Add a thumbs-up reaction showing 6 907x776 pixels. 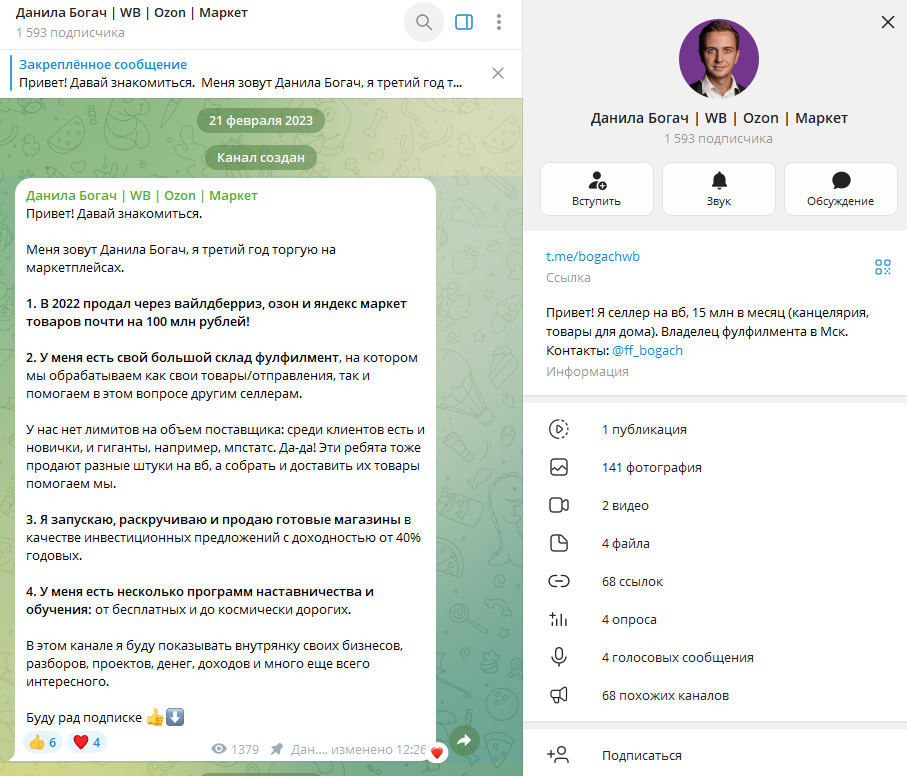[x=42, y=742]
